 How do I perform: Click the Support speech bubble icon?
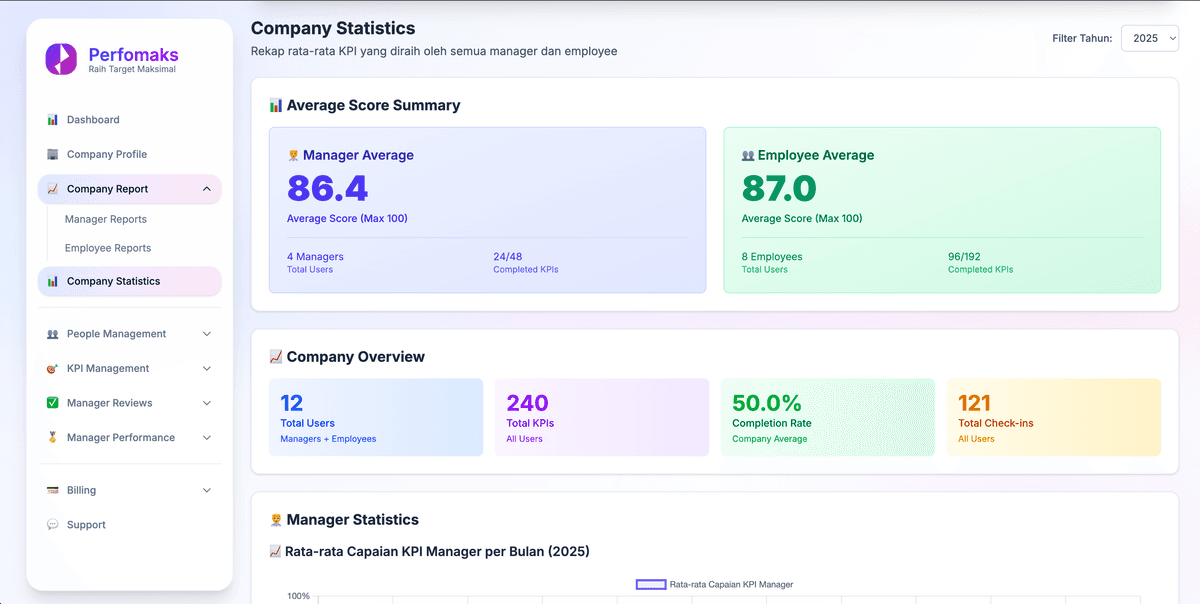(x=53, y=525)
